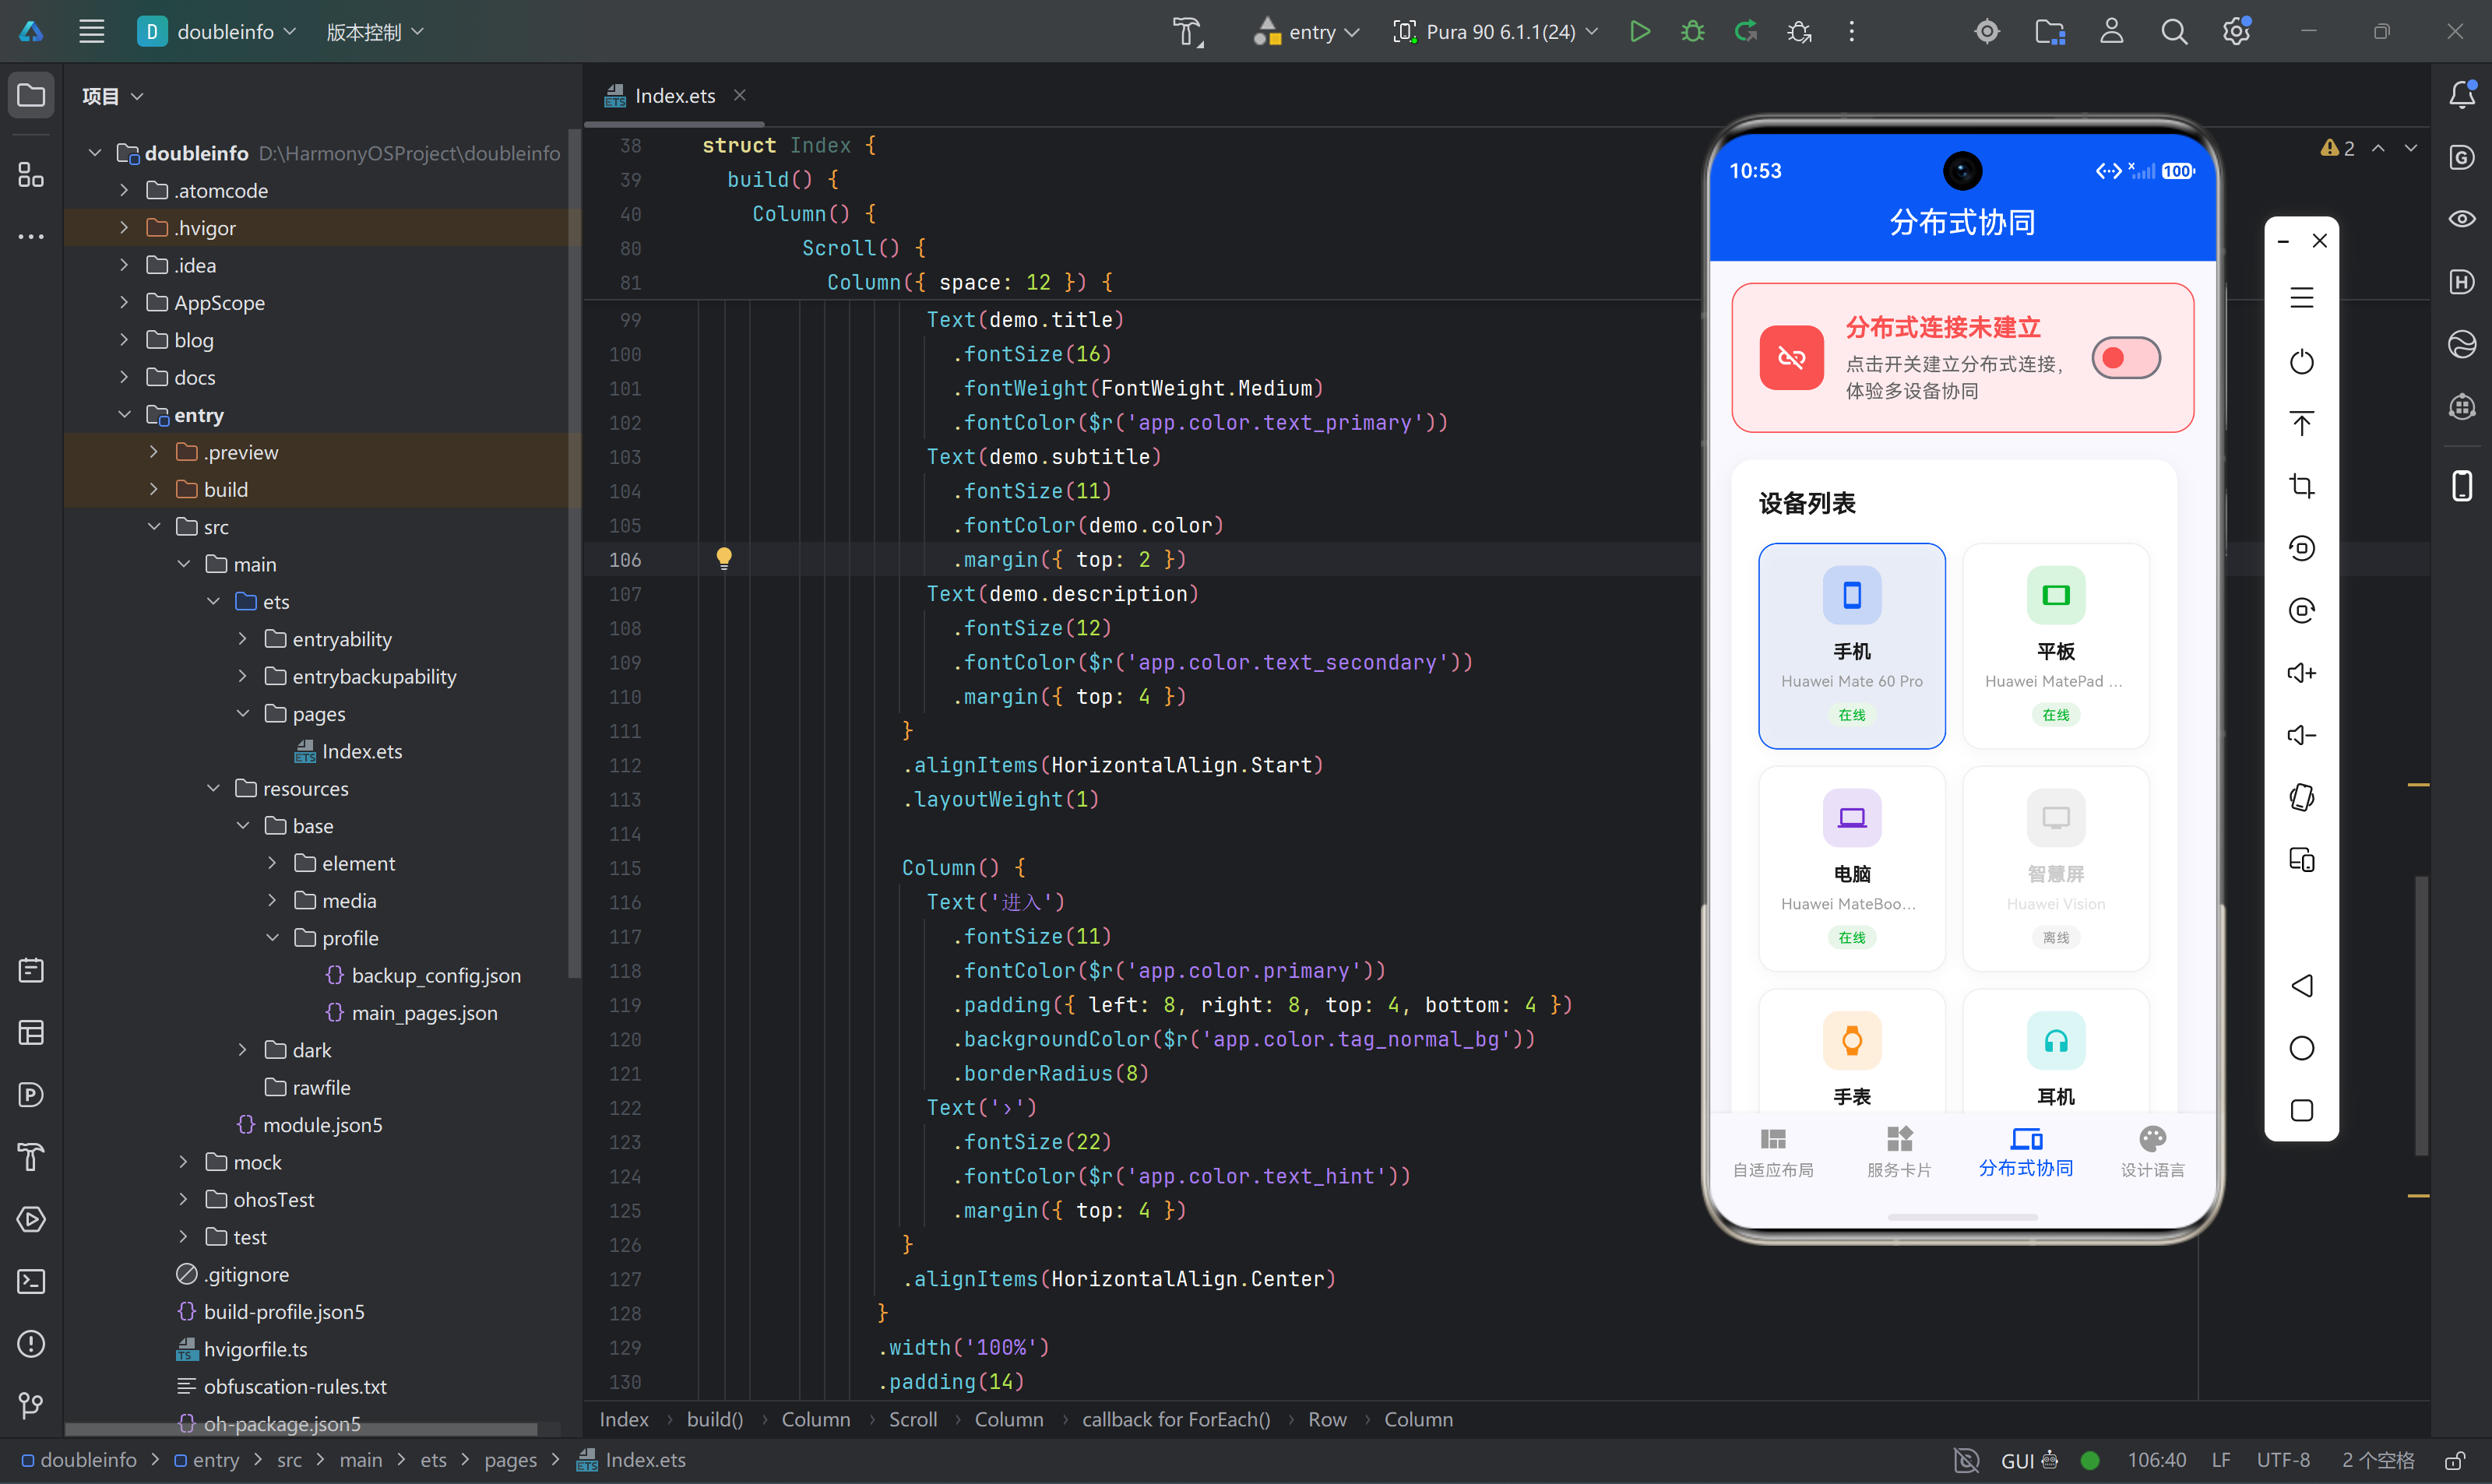The width and height of the screenshot is (2492, 1484).
Task: Open the version control branch icon in left sidebar
Action: click(x=31, y=1405)
